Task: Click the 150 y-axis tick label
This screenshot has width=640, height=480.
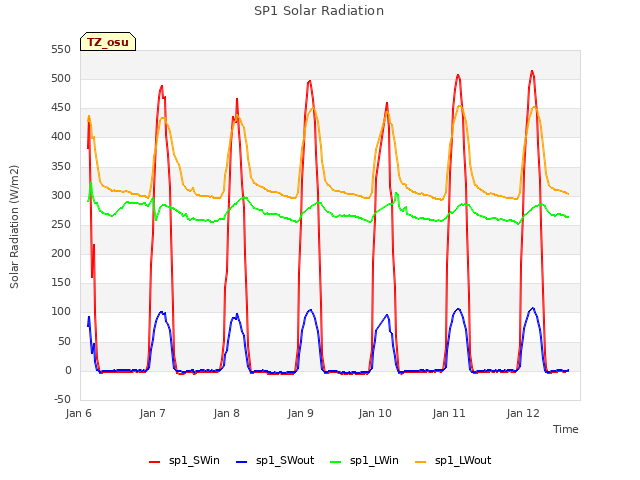Action: (61, 282)
